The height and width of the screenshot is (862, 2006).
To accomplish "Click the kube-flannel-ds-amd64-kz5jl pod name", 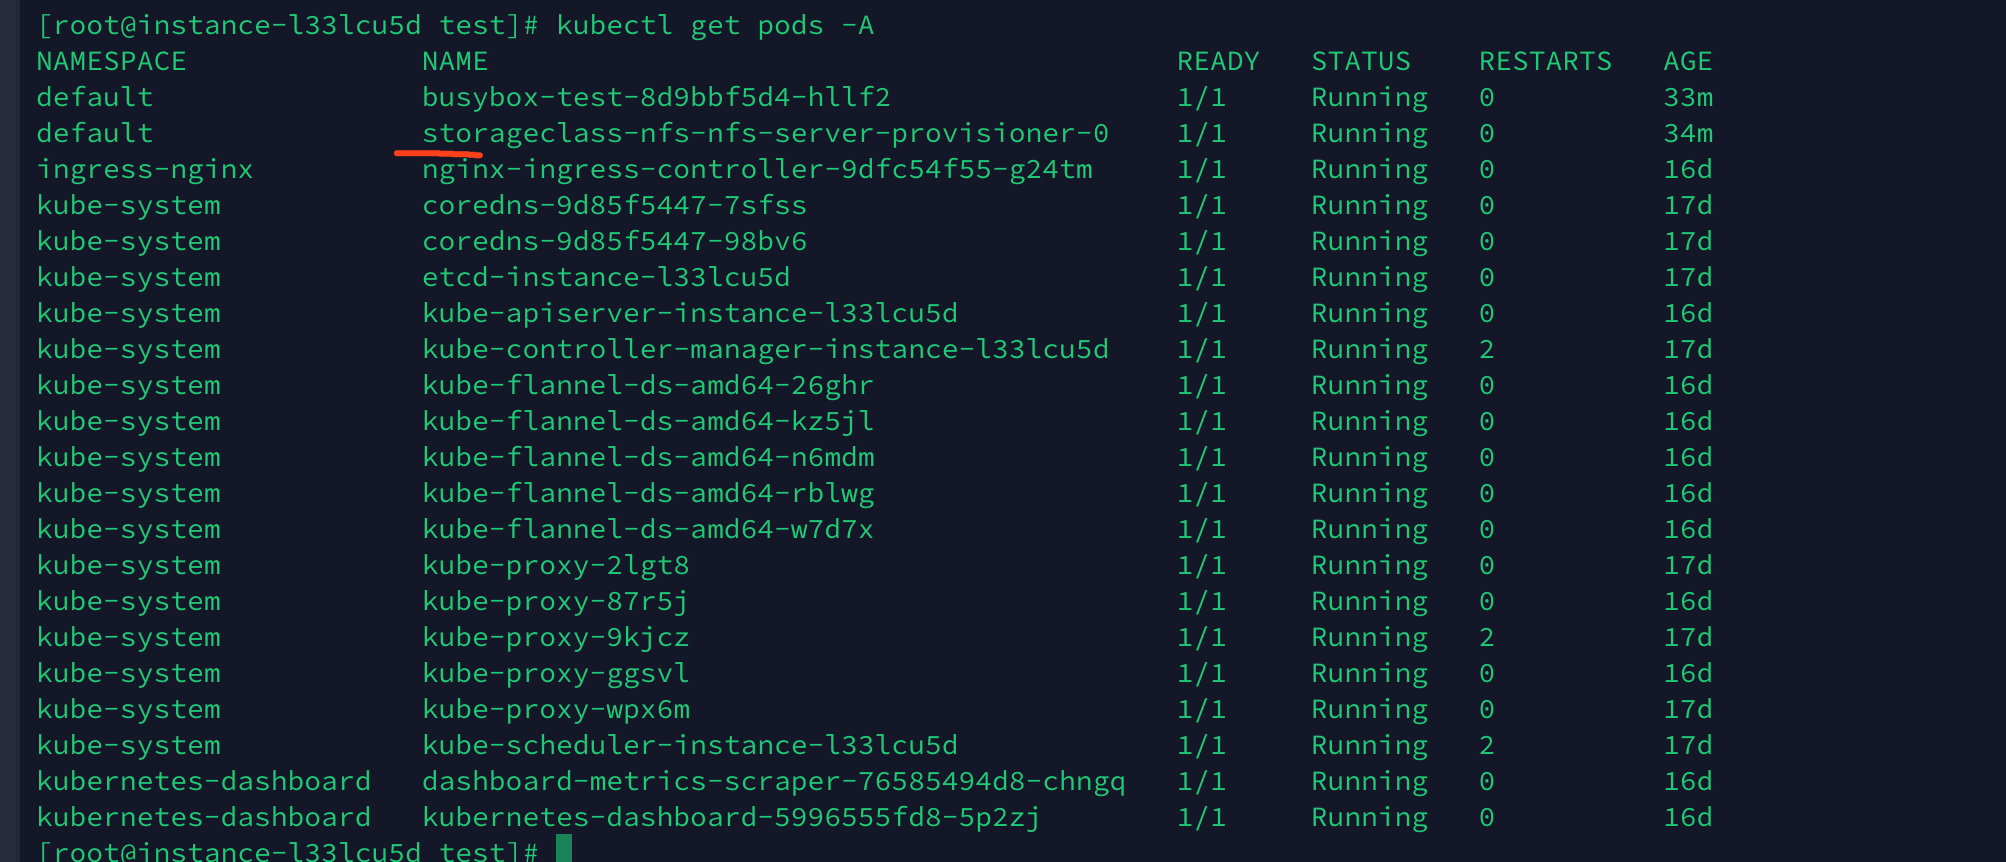I will [x=648, y=422].
